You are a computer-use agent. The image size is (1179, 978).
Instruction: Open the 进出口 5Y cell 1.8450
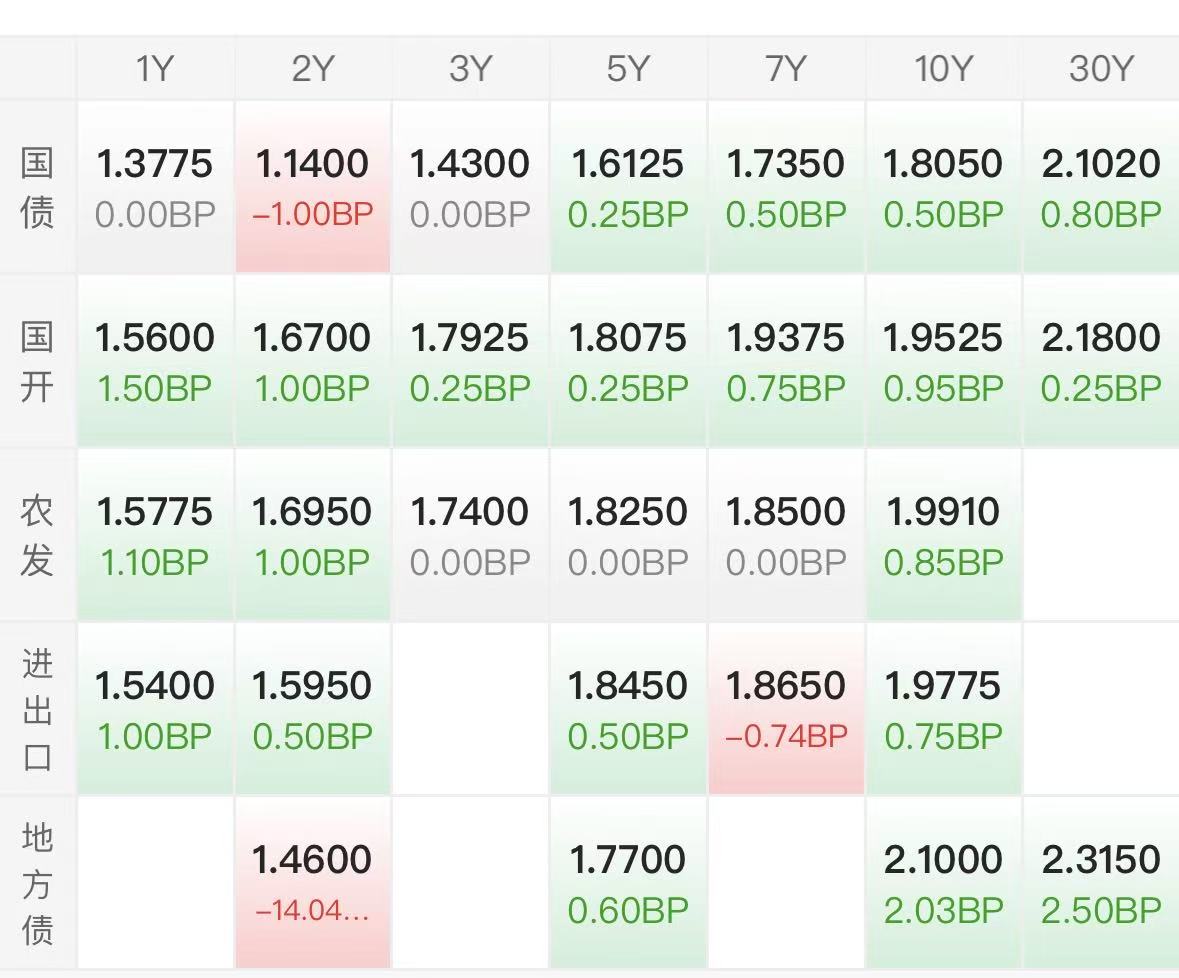click(628, 709)
